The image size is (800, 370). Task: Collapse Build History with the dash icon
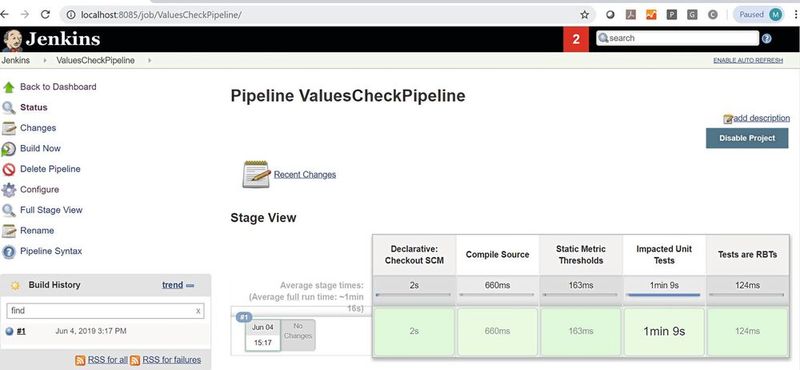tap(190, 286)
